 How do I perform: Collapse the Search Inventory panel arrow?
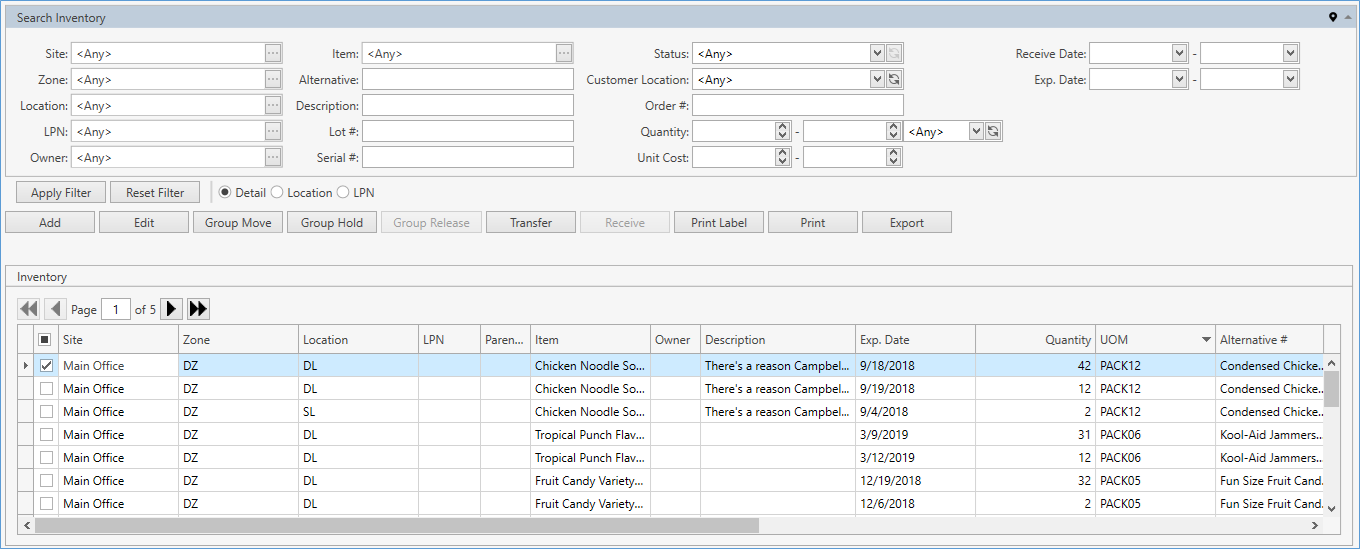[x=1347, y=17]
